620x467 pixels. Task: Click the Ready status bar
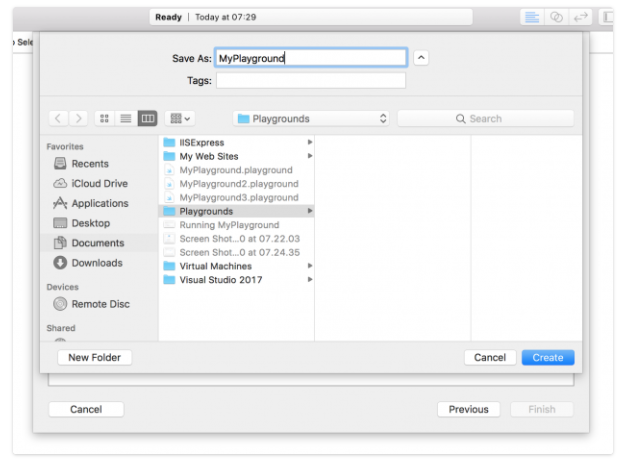point(311,17)
